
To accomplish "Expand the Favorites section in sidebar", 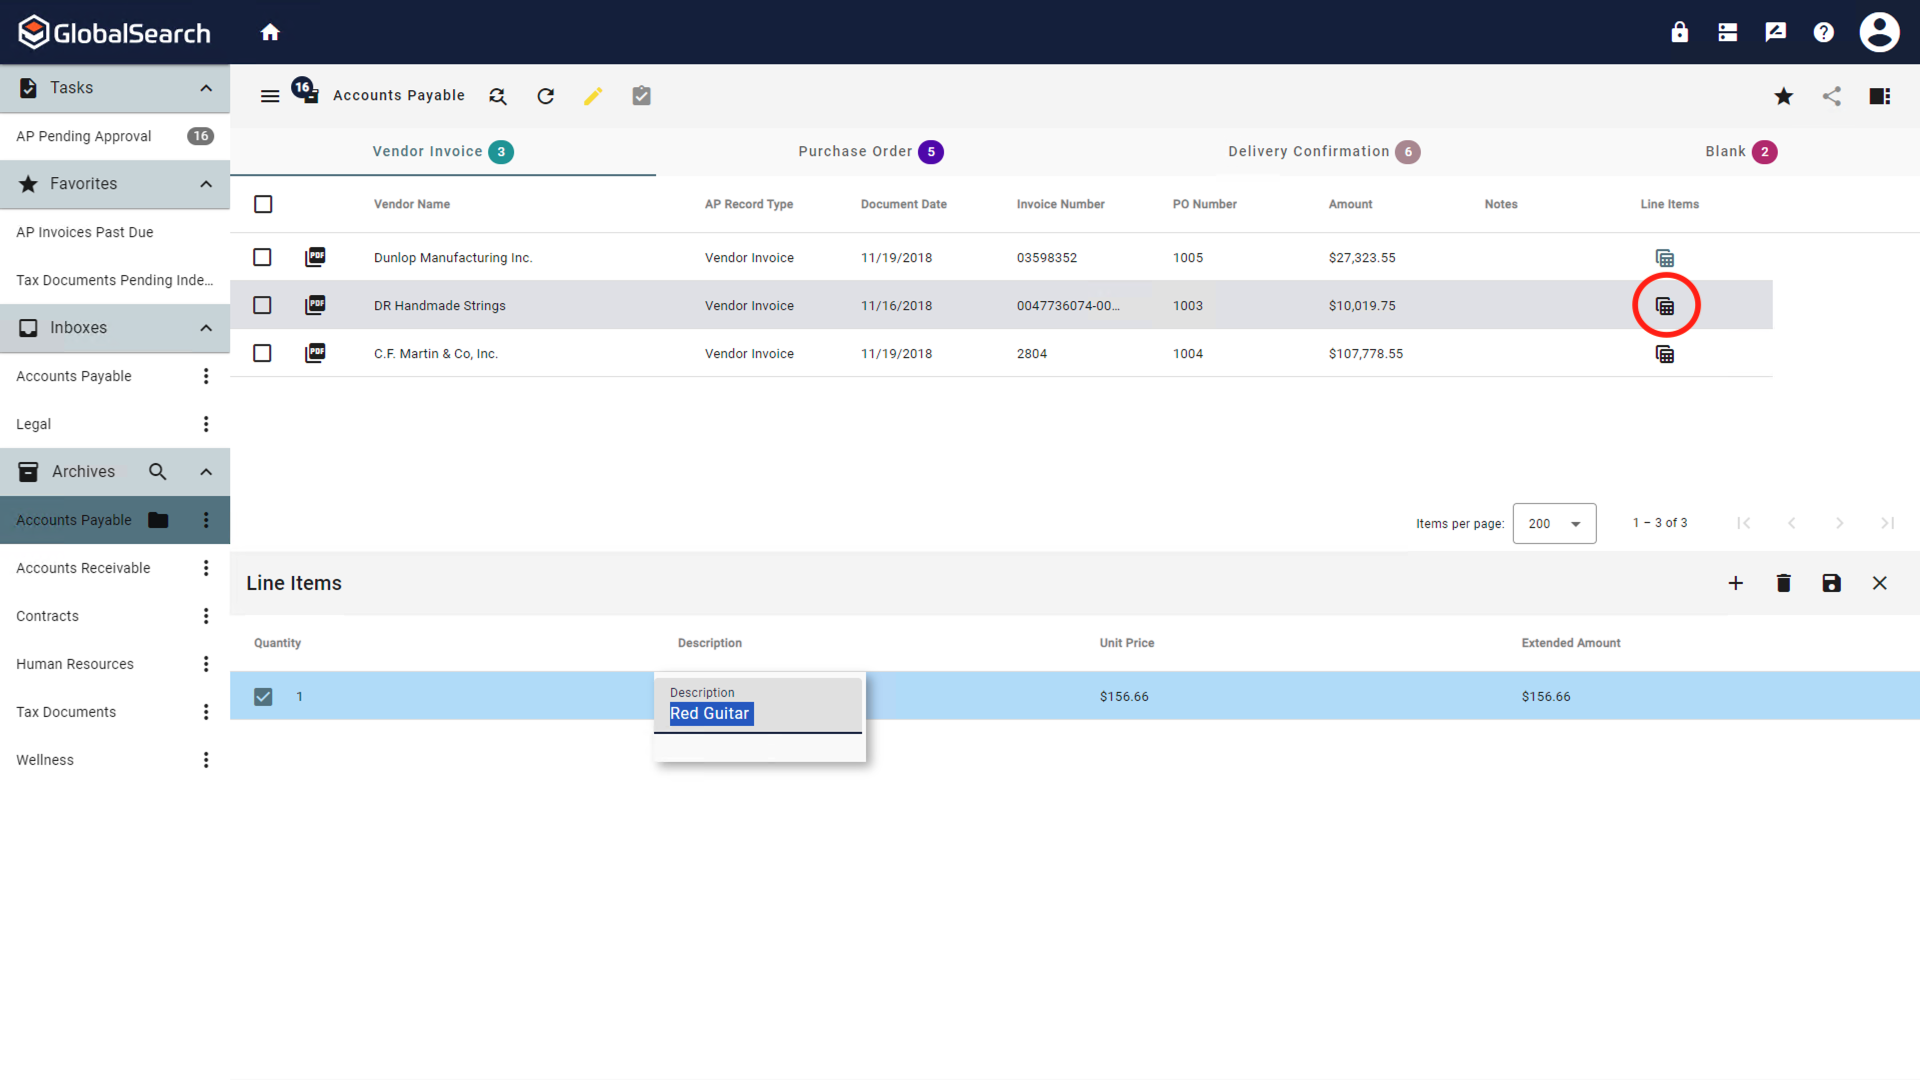I will tap(204, 183).
